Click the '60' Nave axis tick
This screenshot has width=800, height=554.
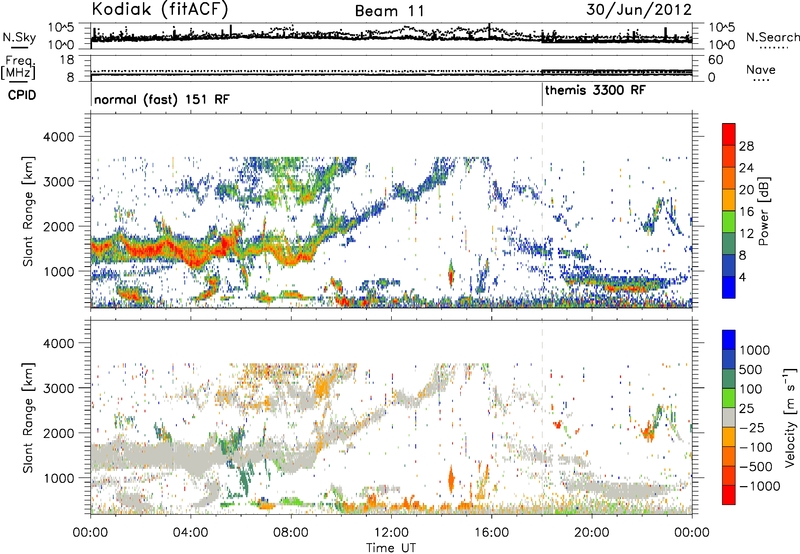coord(715,60)
